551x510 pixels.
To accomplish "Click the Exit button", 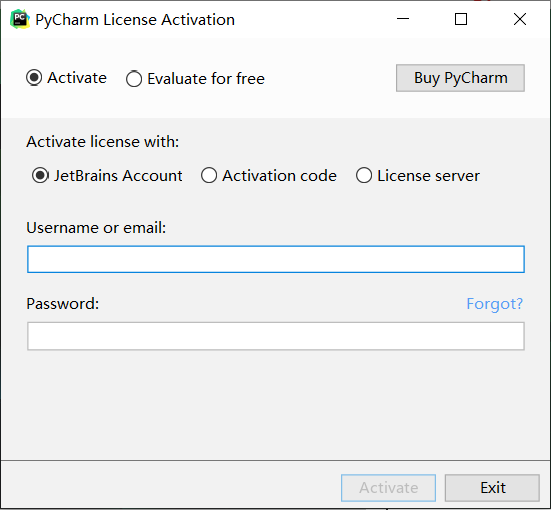I will coord(492,488).
